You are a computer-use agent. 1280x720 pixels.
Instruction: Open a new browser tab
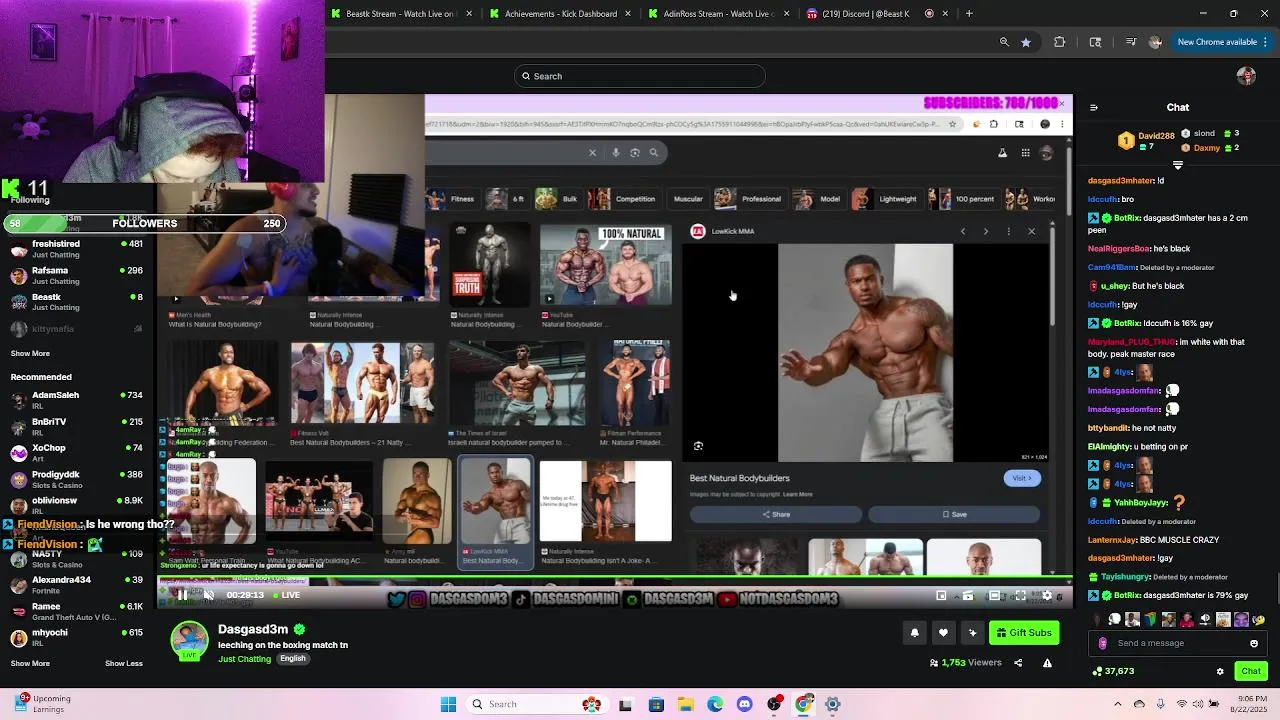point(969,13)
